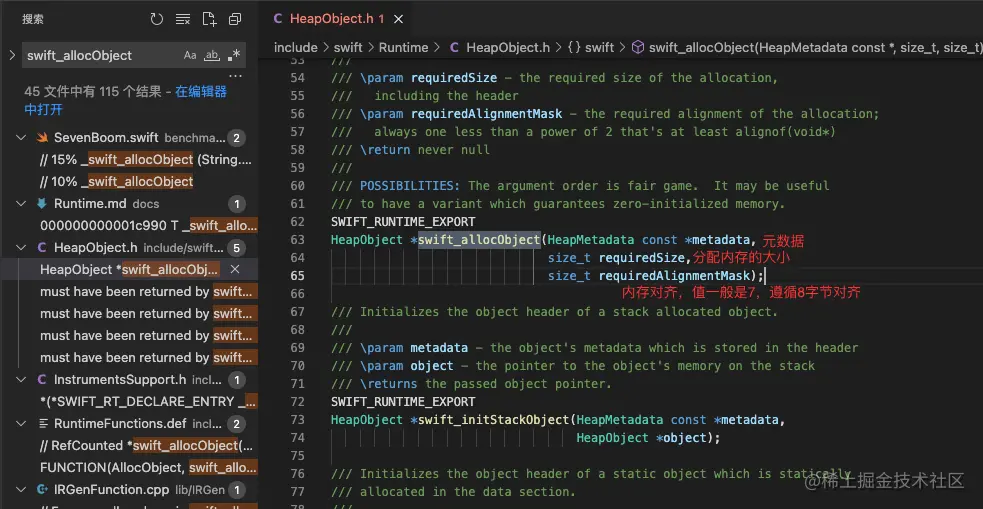Select the 000000000001c990 T result
983x509 pixels.
point(149,226)
